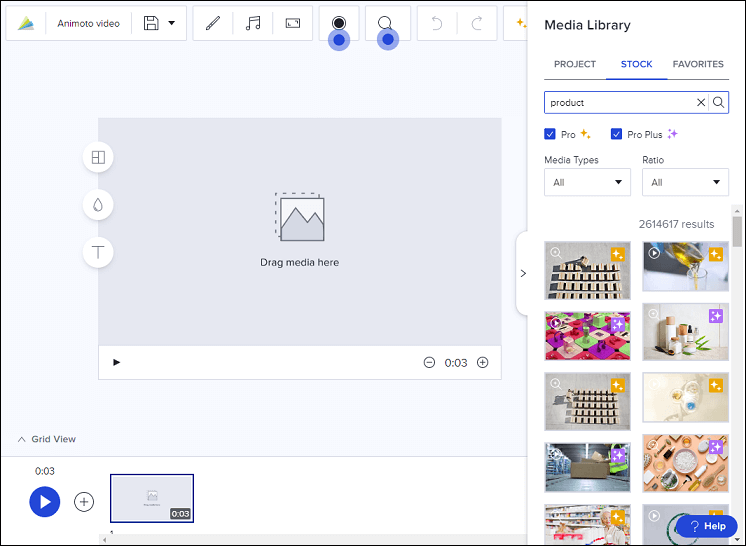Play the whole video with blue play button
The height and width of the screenshot is (546, 746).
point(45,501)
